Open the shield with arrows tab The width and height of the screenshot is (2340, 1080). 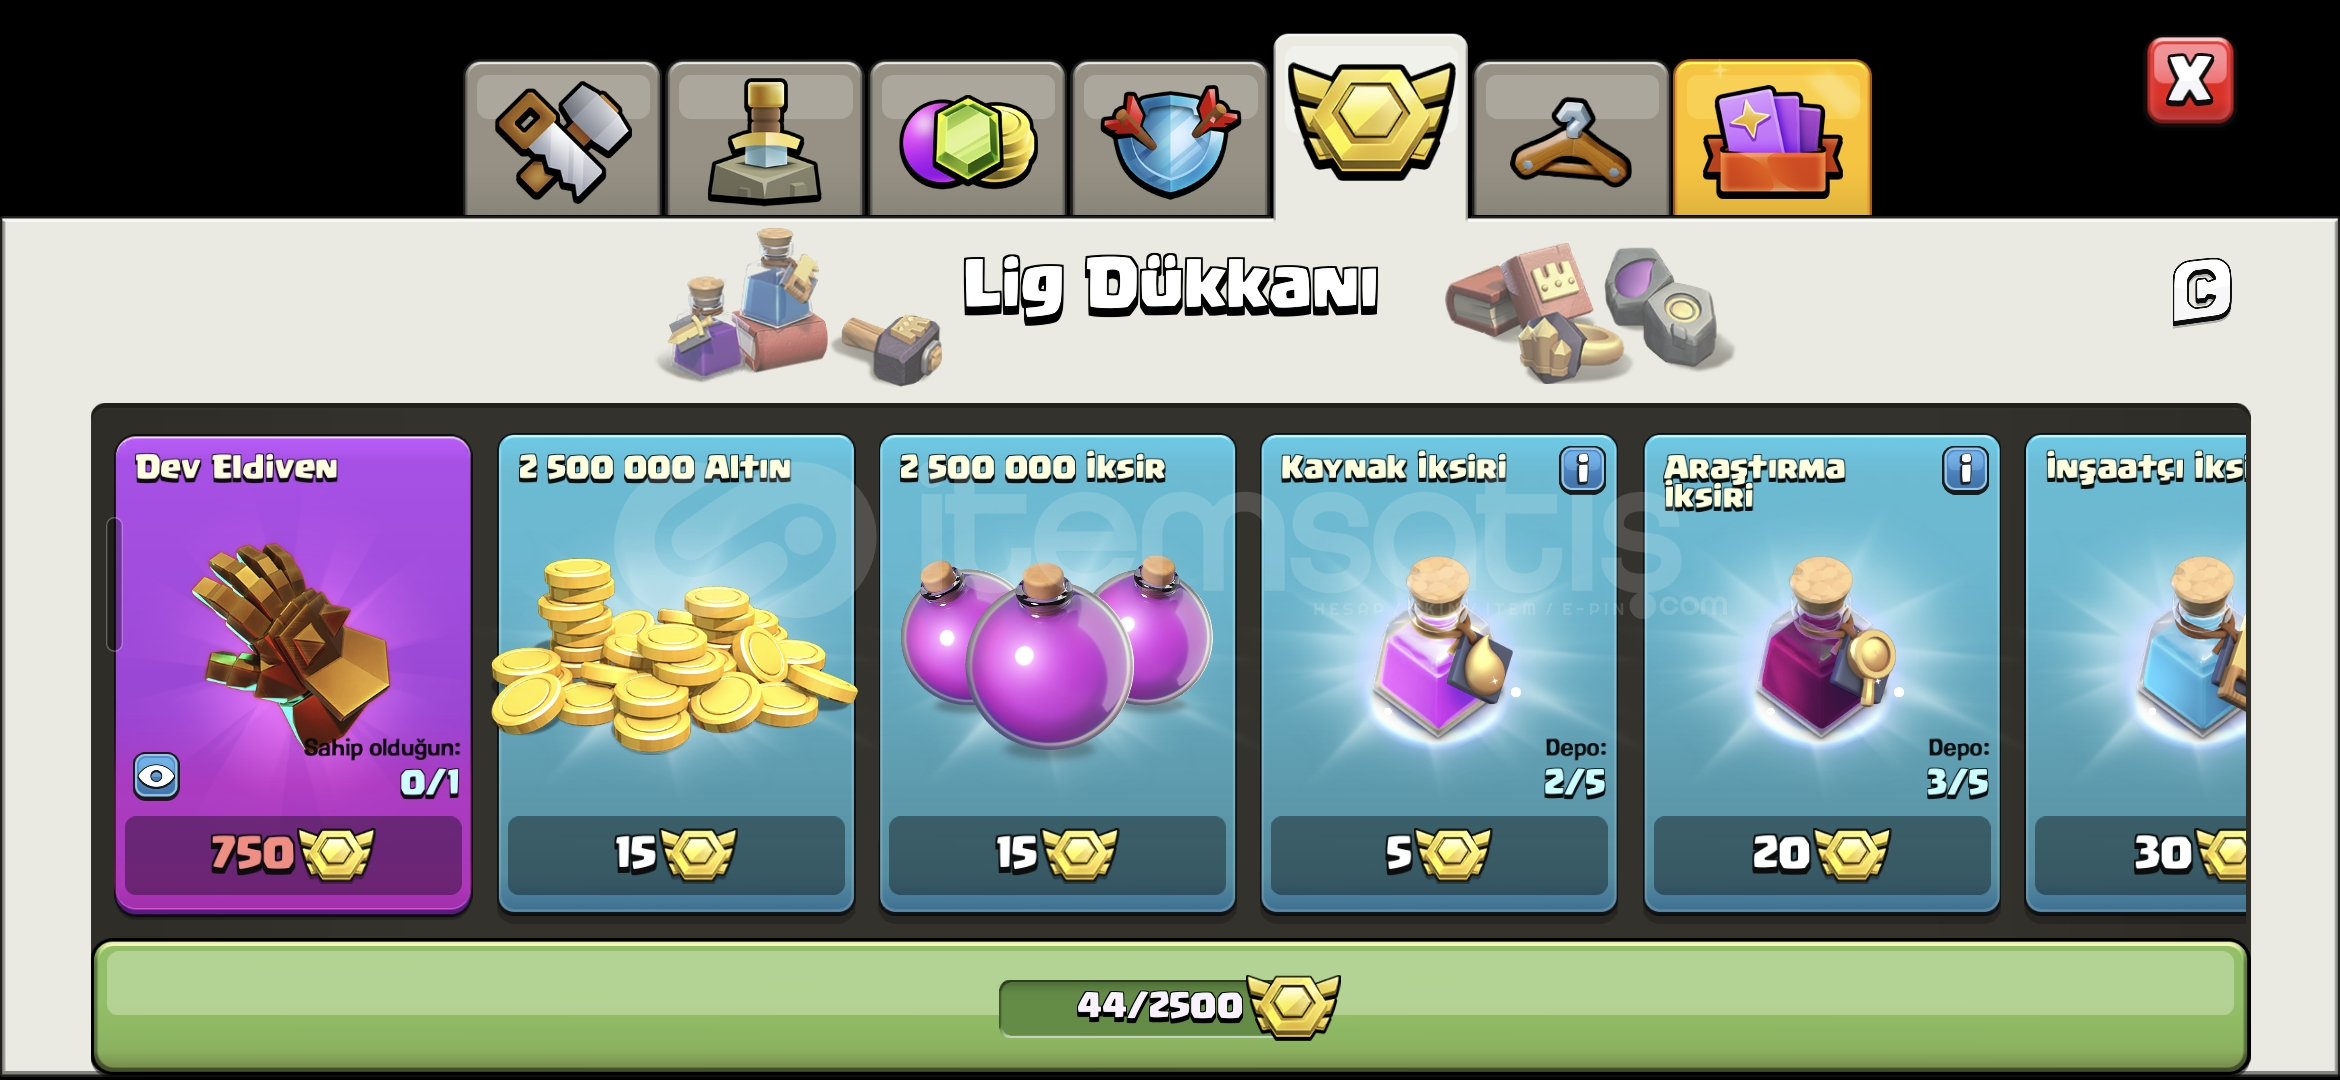[x=1170, y=139]
